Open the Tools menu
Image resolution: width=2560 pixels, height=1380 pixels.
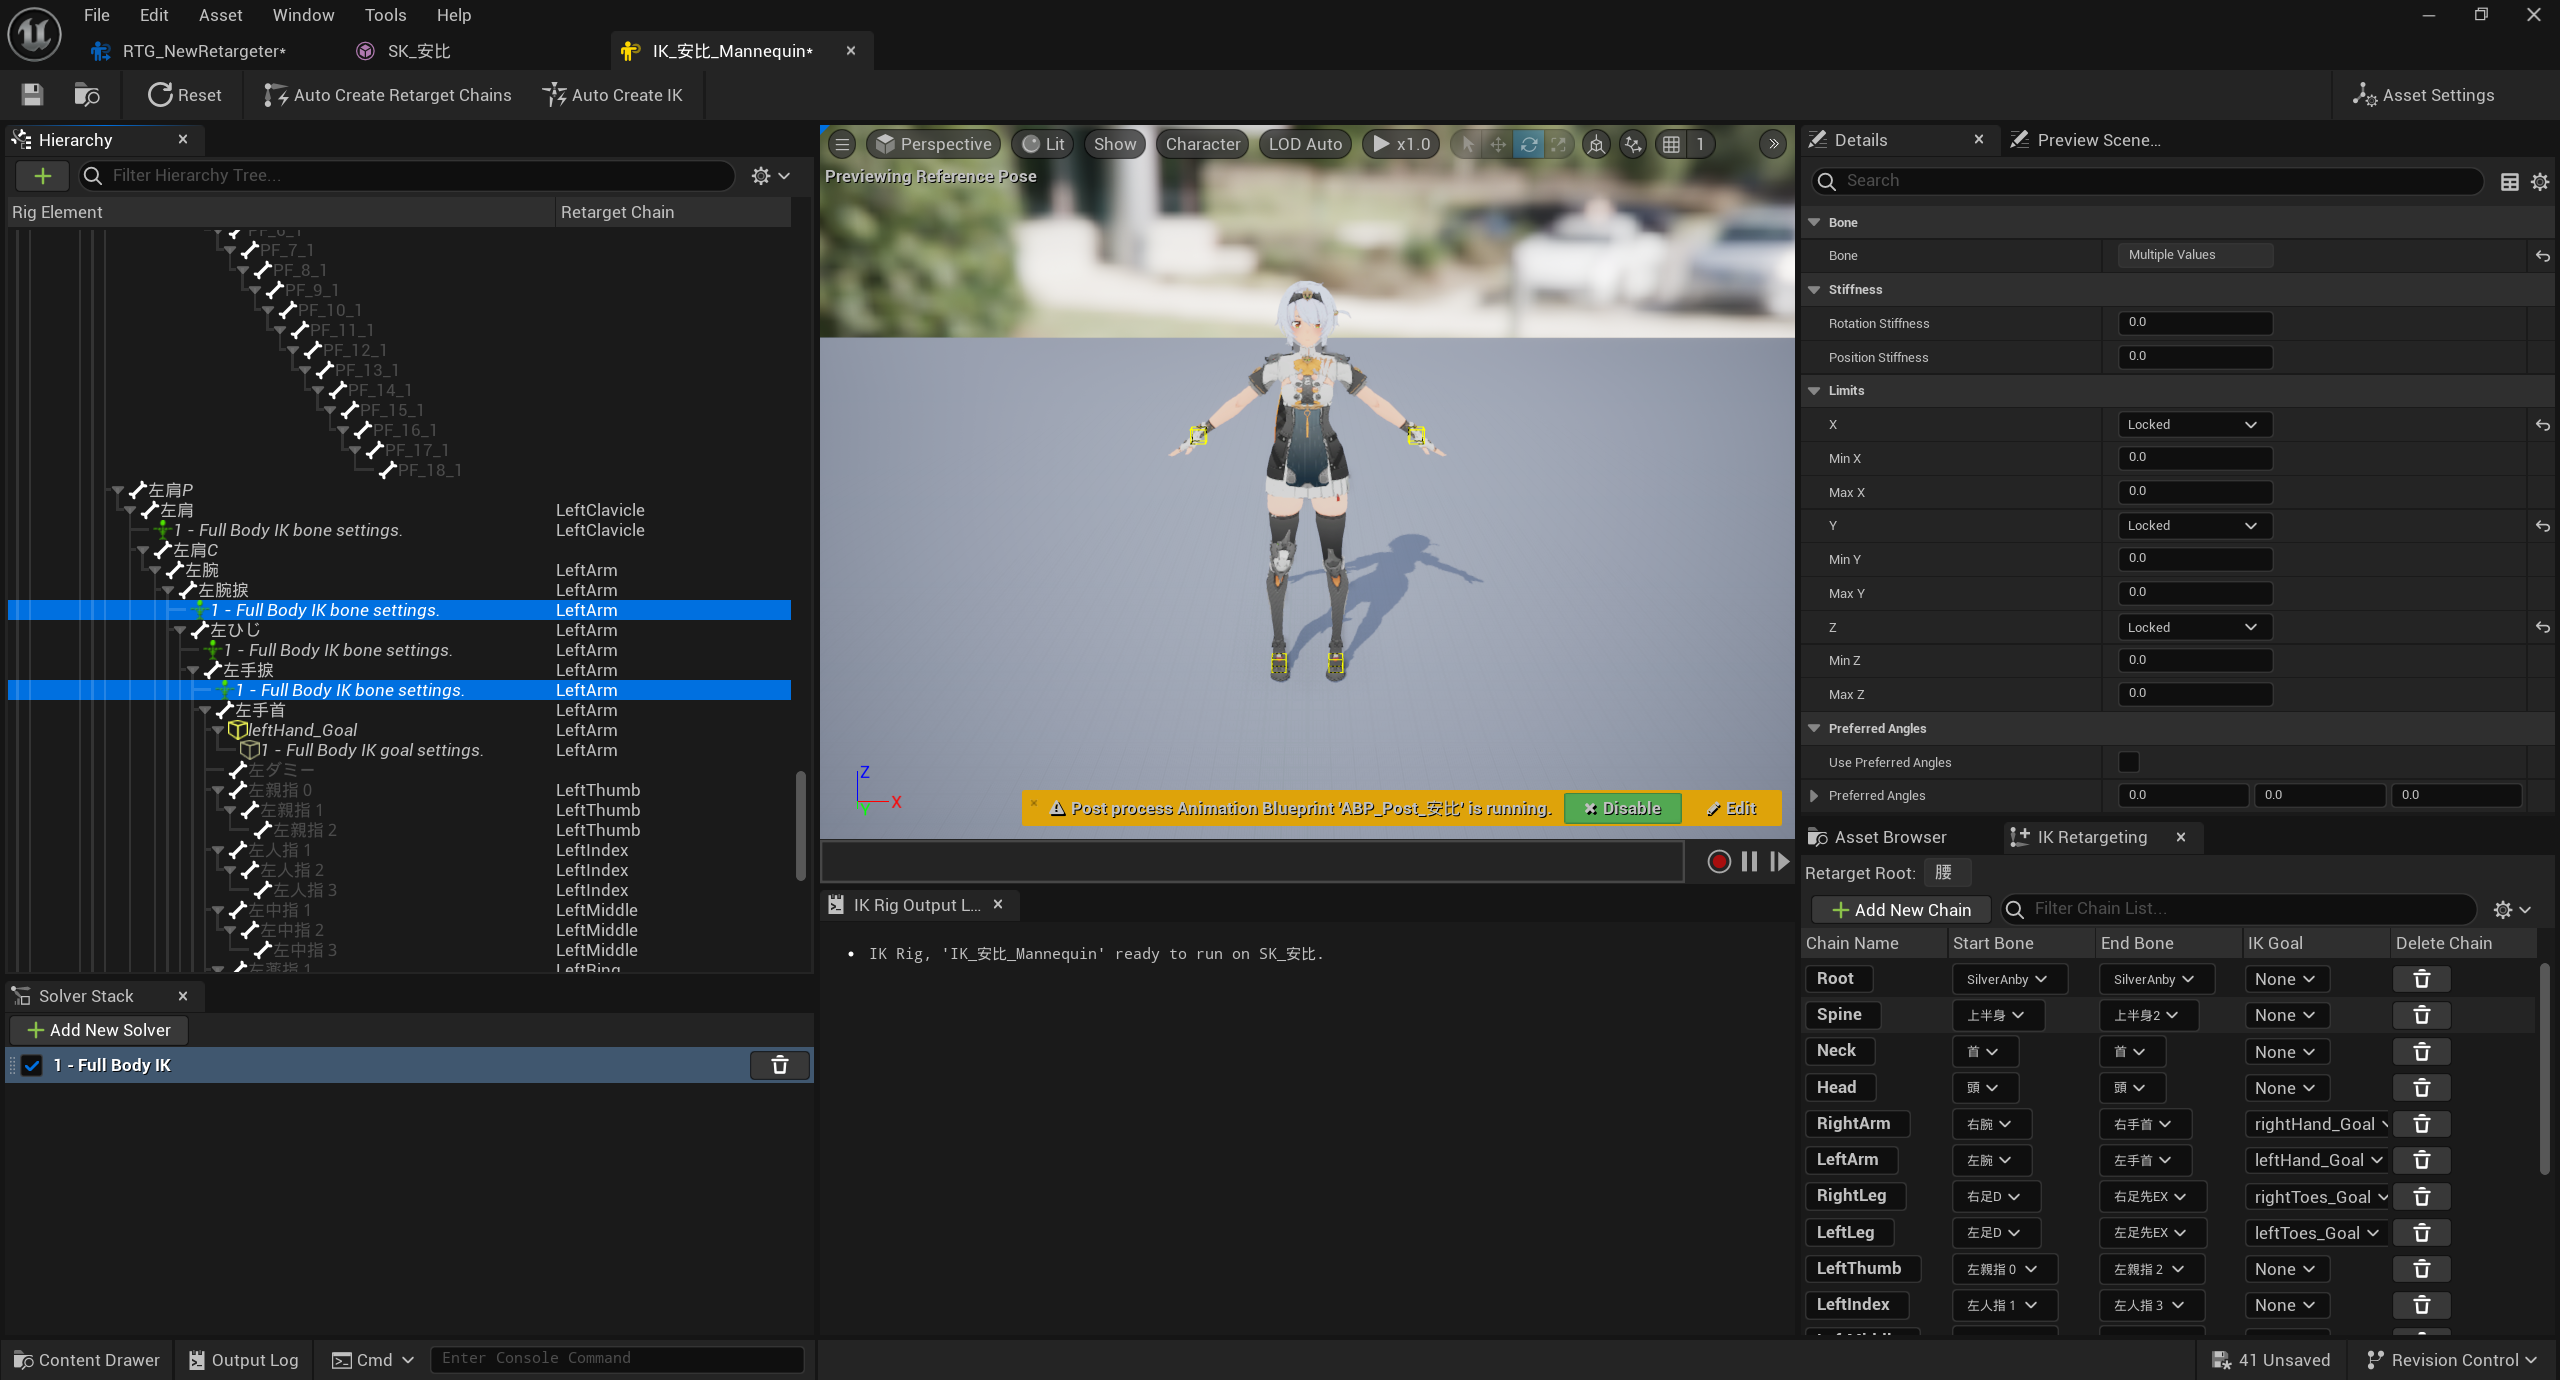coord(385,15)
